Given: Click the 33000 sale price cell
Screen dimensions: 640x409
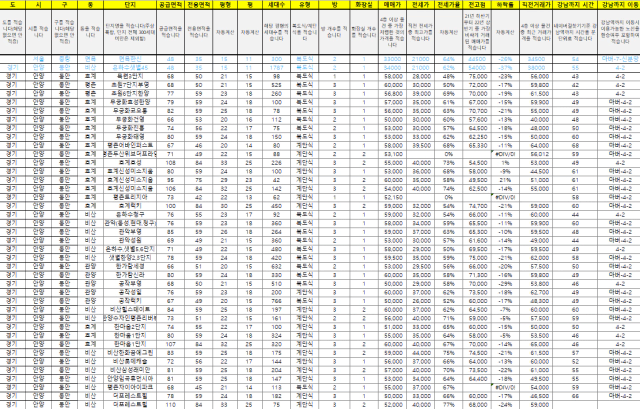Looking at the screenshot, I should pyautogui.click(x=392, y=59).
